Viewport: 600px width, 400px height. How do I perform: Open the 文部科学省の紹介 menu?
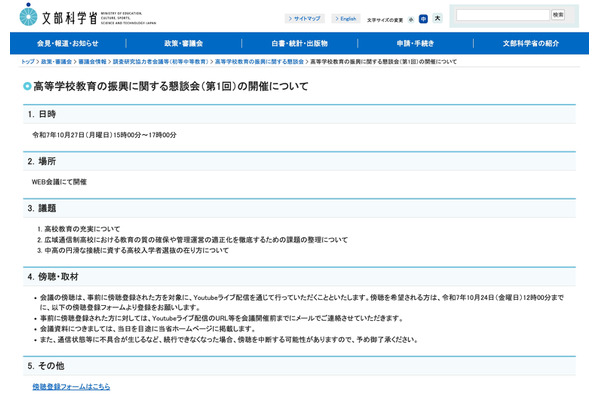(x=531, y=44)
